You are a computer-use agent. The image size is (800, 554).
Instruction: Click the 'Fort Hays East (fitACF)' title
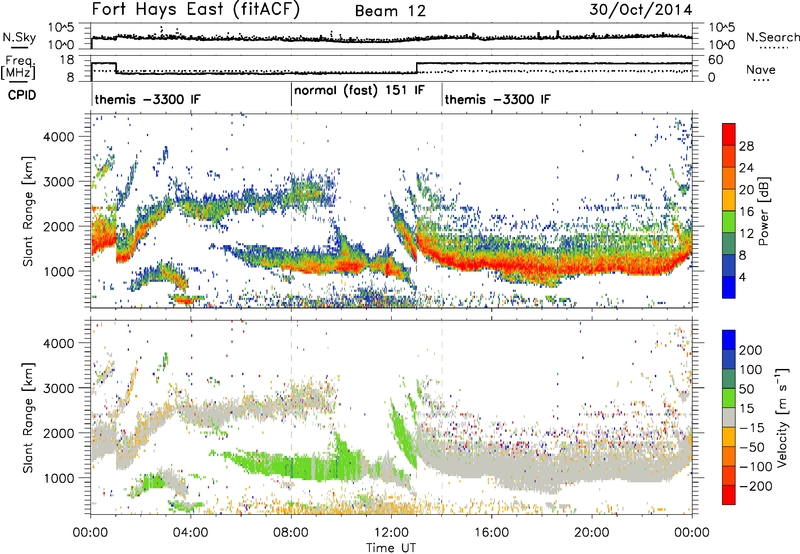pyautogui.click(x=196, y=10)
